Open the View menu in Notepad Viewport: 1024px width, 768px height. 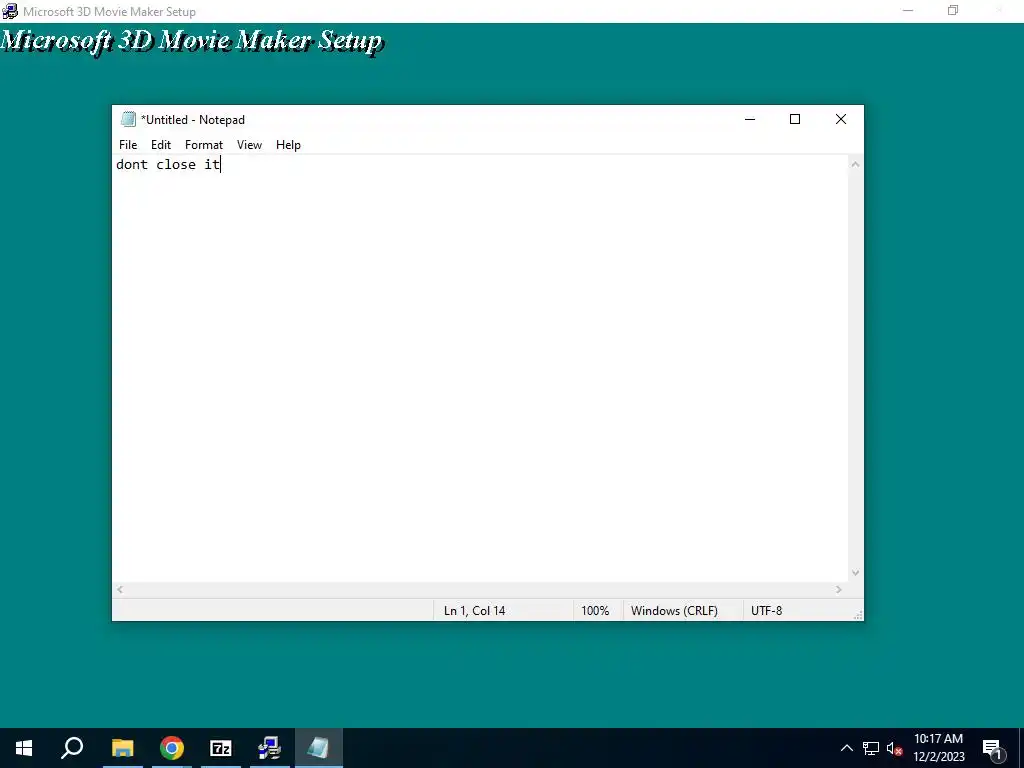click(x=249, y=145)
